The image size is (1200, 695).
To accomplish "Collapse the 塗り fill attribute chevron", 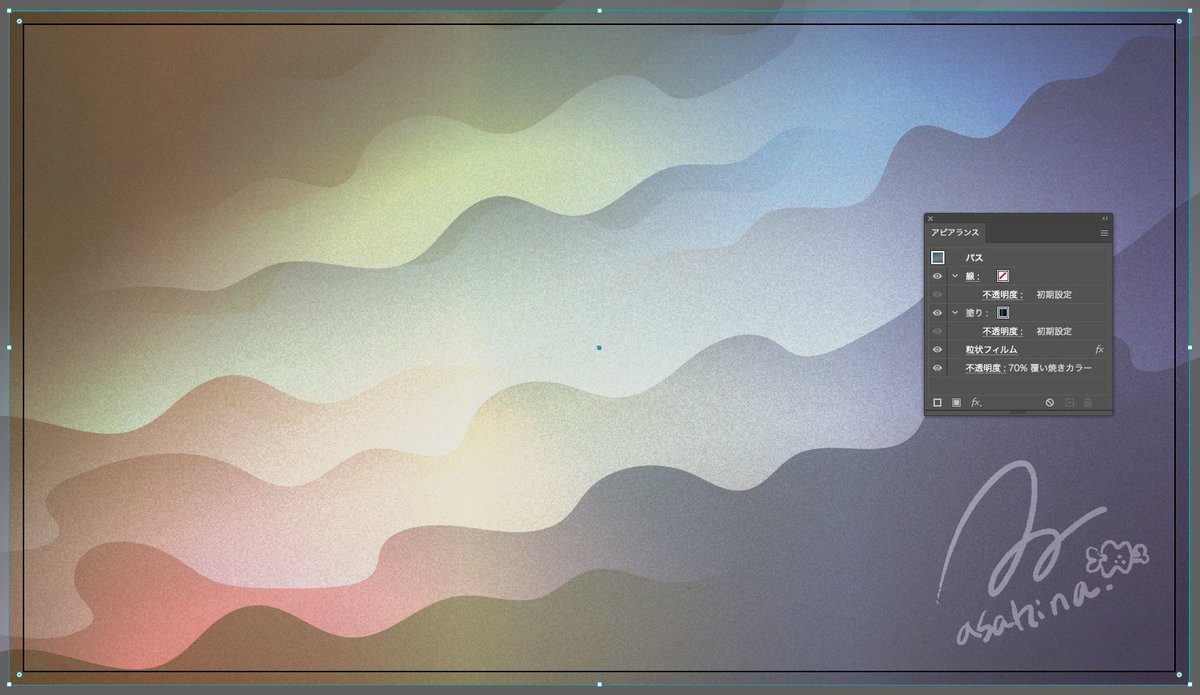I will 955,313.
